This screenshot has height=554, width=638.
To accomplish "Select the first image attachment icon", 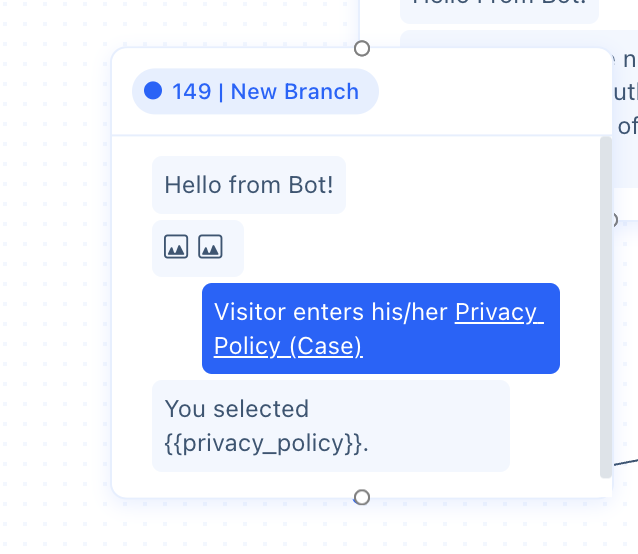I will [x=176, y=246].
